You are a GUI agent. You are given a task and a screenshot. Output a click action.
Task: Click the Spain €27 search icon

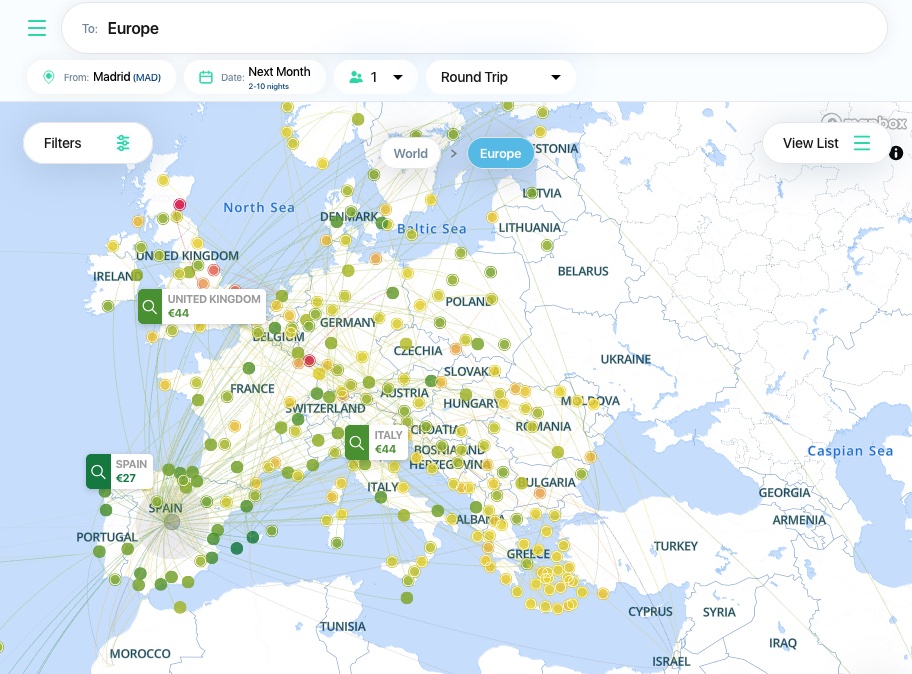(x=98, y=472)
